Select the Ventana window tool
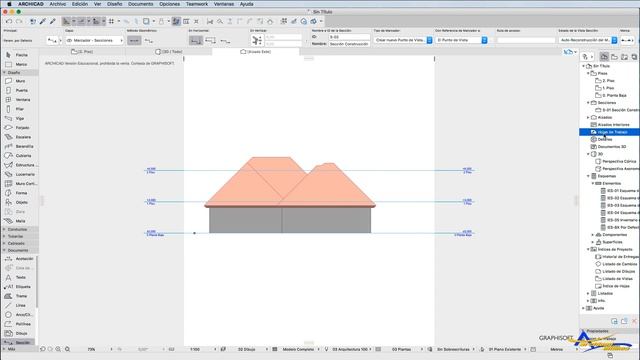The width and height of the screenshot is (640, 360). 19,100
